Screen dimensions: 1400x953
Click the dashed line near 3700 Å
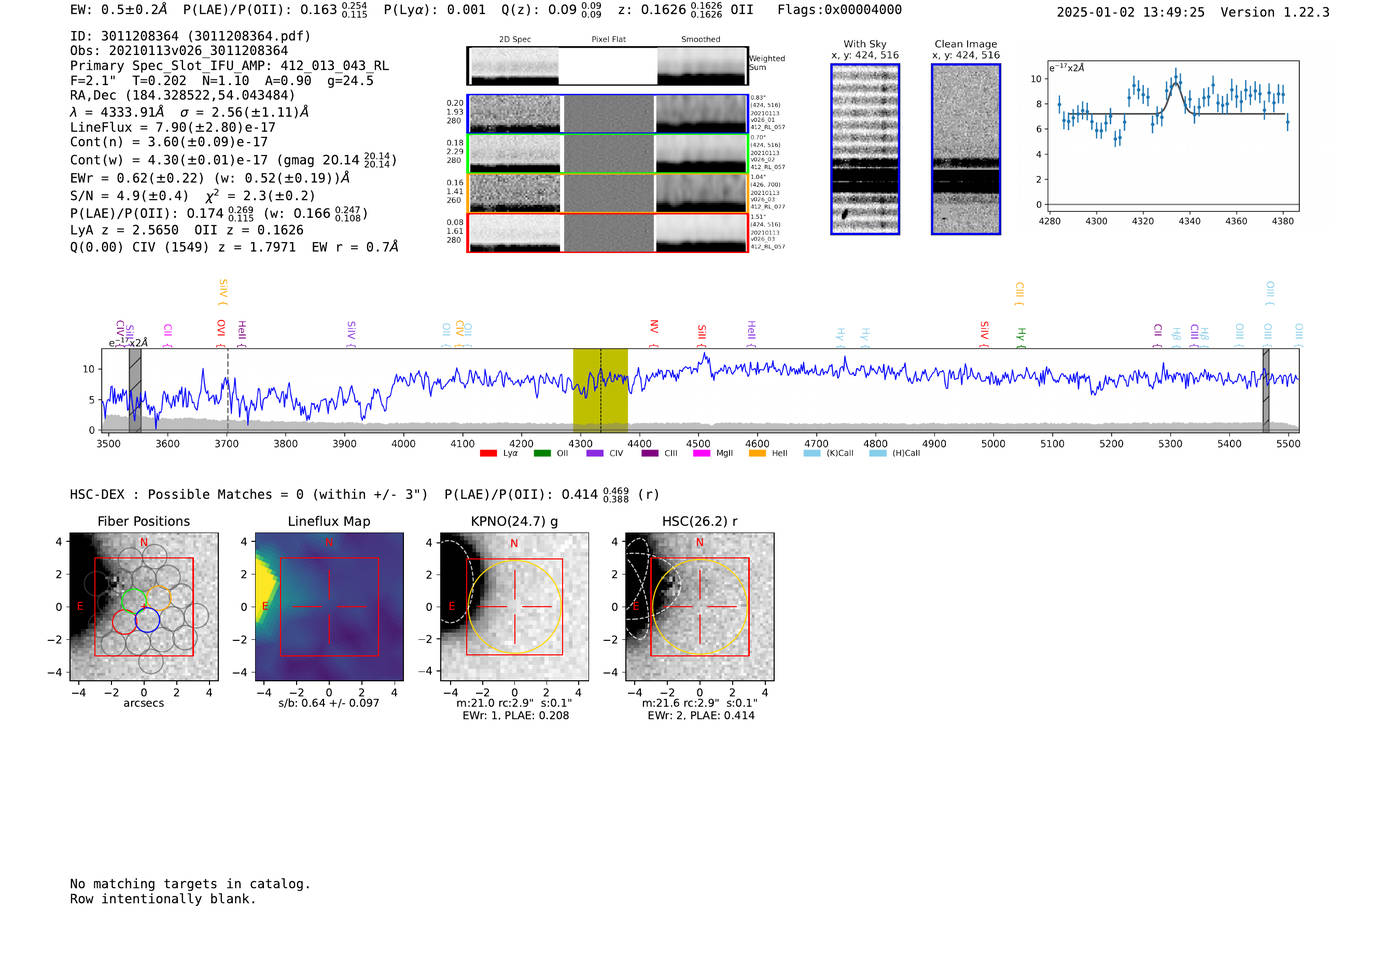pyautogui.click(x=227, y=390)
